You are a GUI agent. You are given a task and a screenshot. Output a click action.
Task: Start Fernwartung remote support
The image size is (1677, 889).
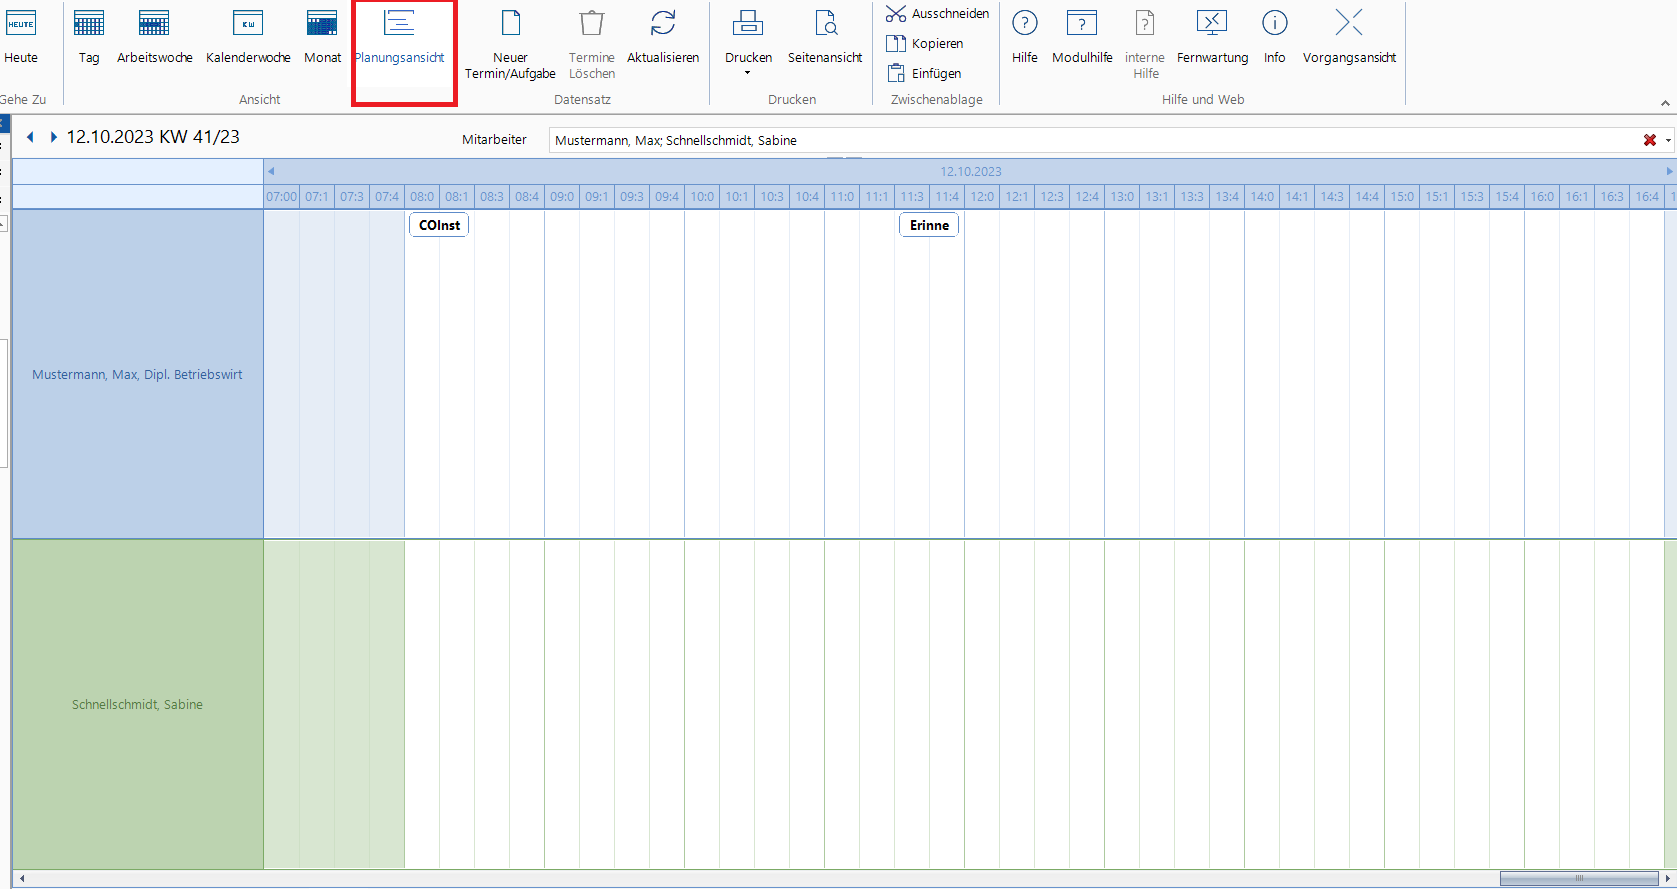(x=1212, y=36)
